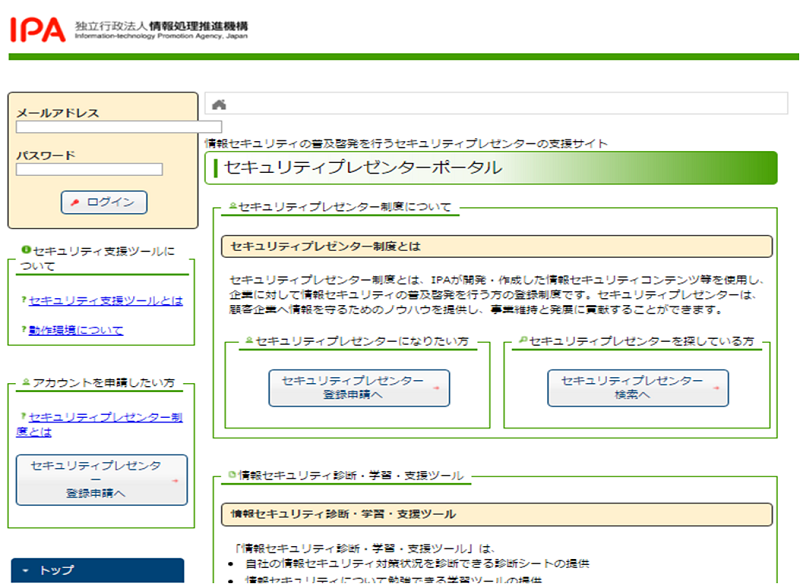Screen dimensions: 800x584
Task: Click the セキュリティプレゼンター制度とは heading bar
Action: [x=496, y=246]
